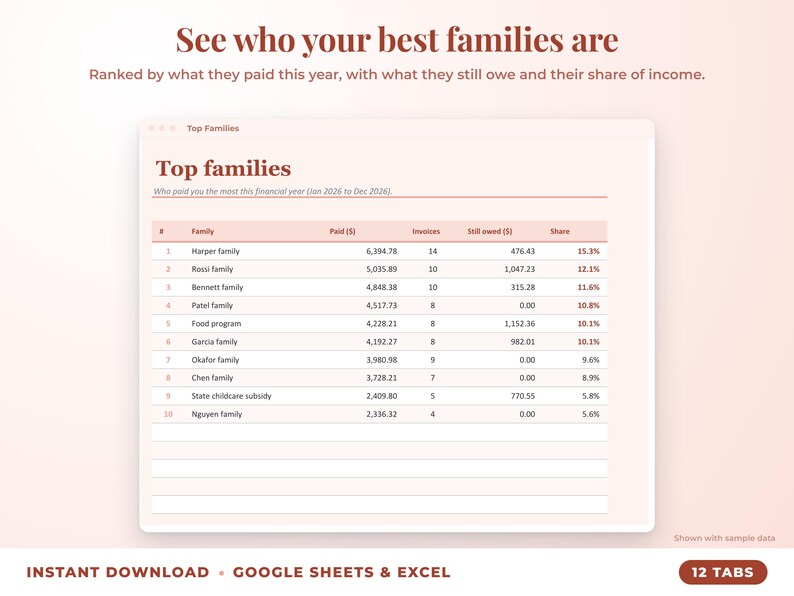
Task: Click paid amount 4,228.21
Action: point(382,324)
